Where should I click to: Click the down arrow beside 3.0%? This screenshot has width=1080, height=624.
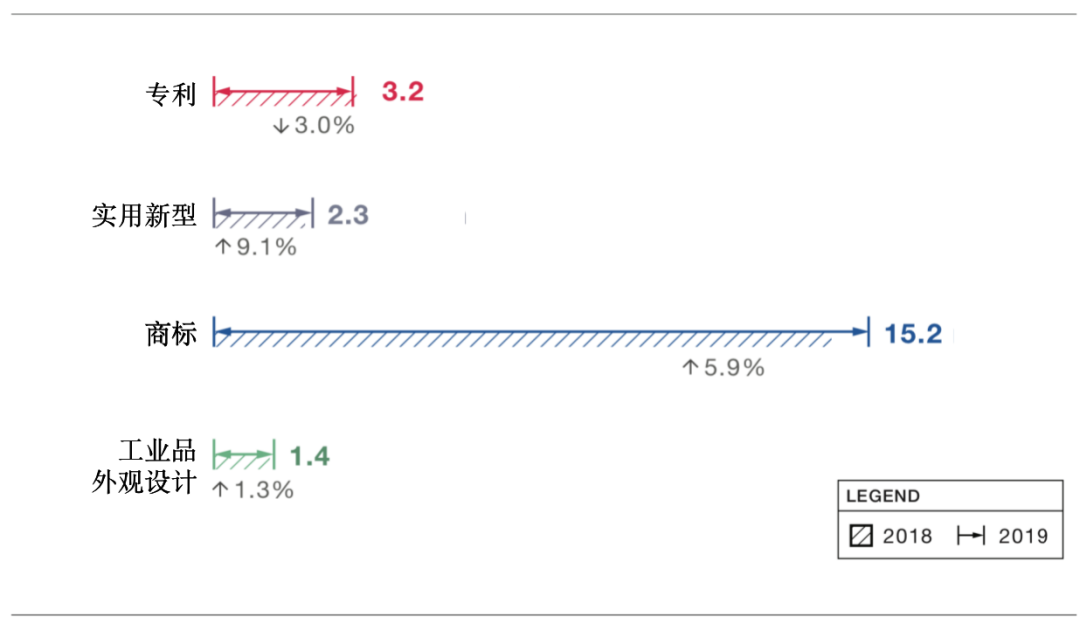pos(280,126)
